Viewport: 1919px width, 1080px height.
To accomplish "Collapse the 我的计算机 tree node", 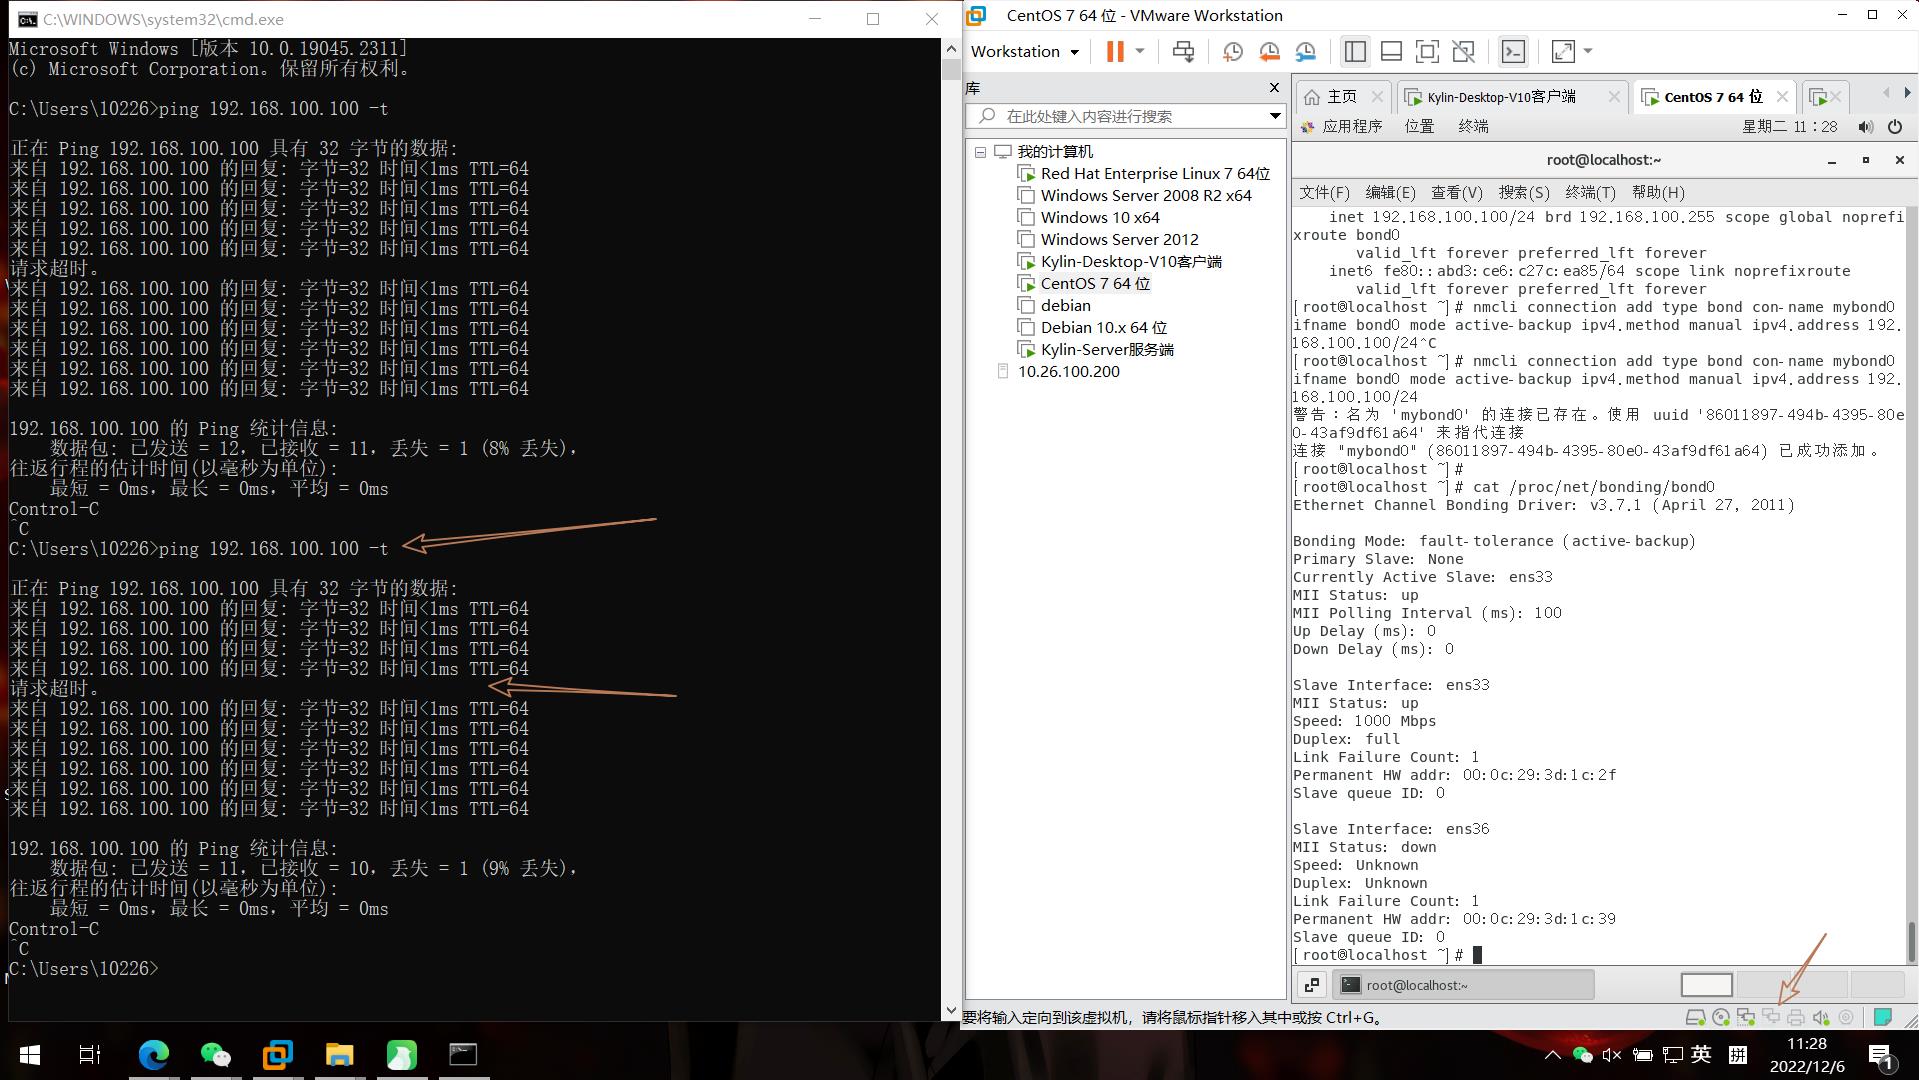I will coord(980,152).
